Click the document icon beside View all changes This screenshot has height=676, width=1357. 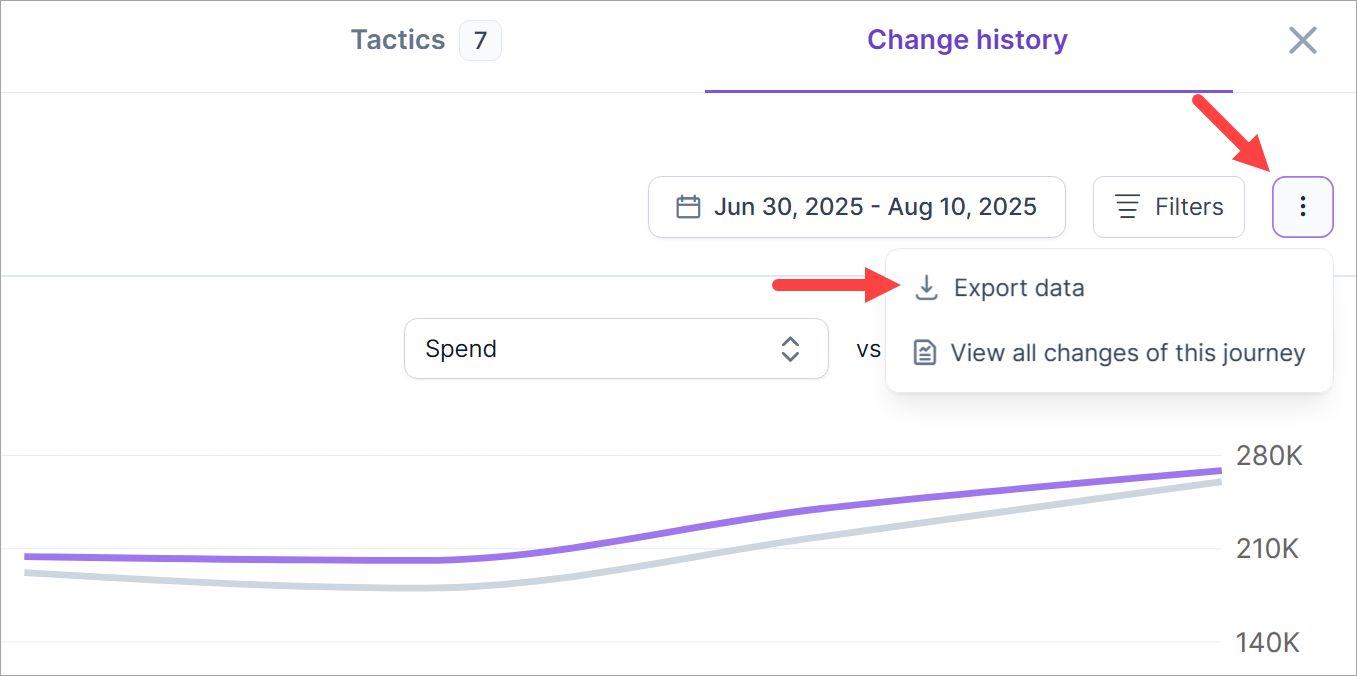click(926, 353)
